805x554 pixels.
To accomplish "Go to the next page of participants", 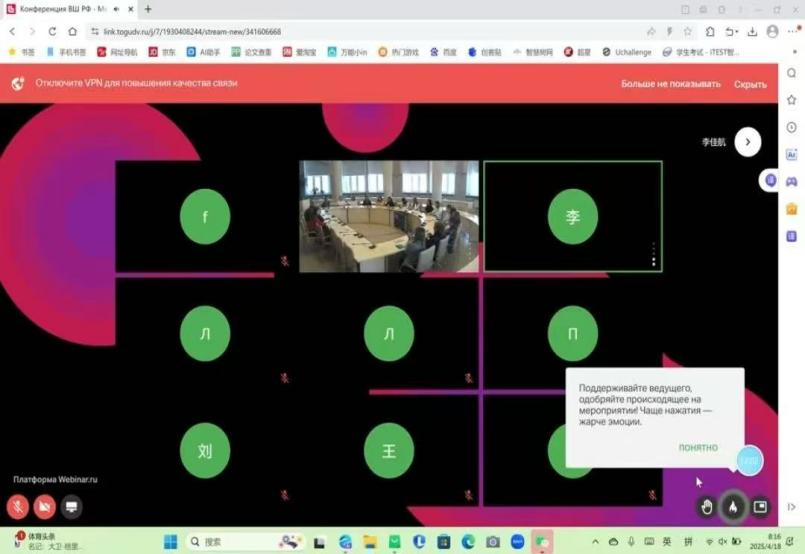I will pos(748,142).
